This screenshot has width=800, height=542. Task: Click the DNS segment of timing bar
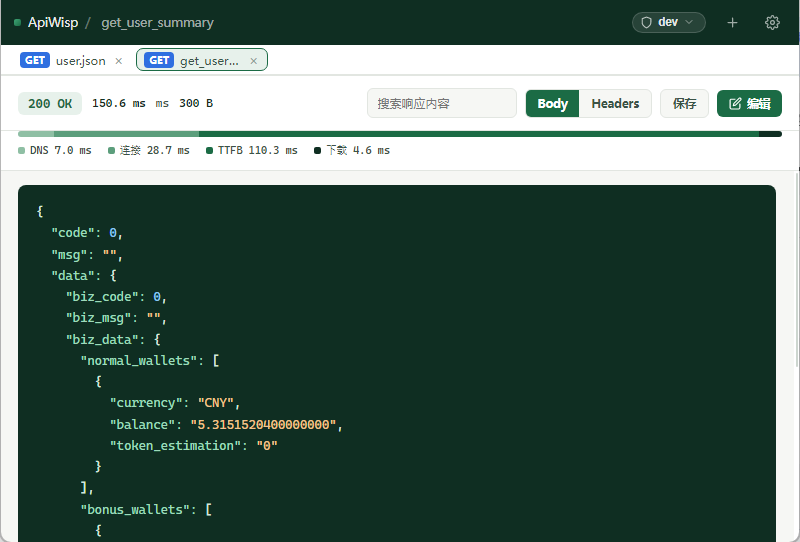tap(36, 134)
